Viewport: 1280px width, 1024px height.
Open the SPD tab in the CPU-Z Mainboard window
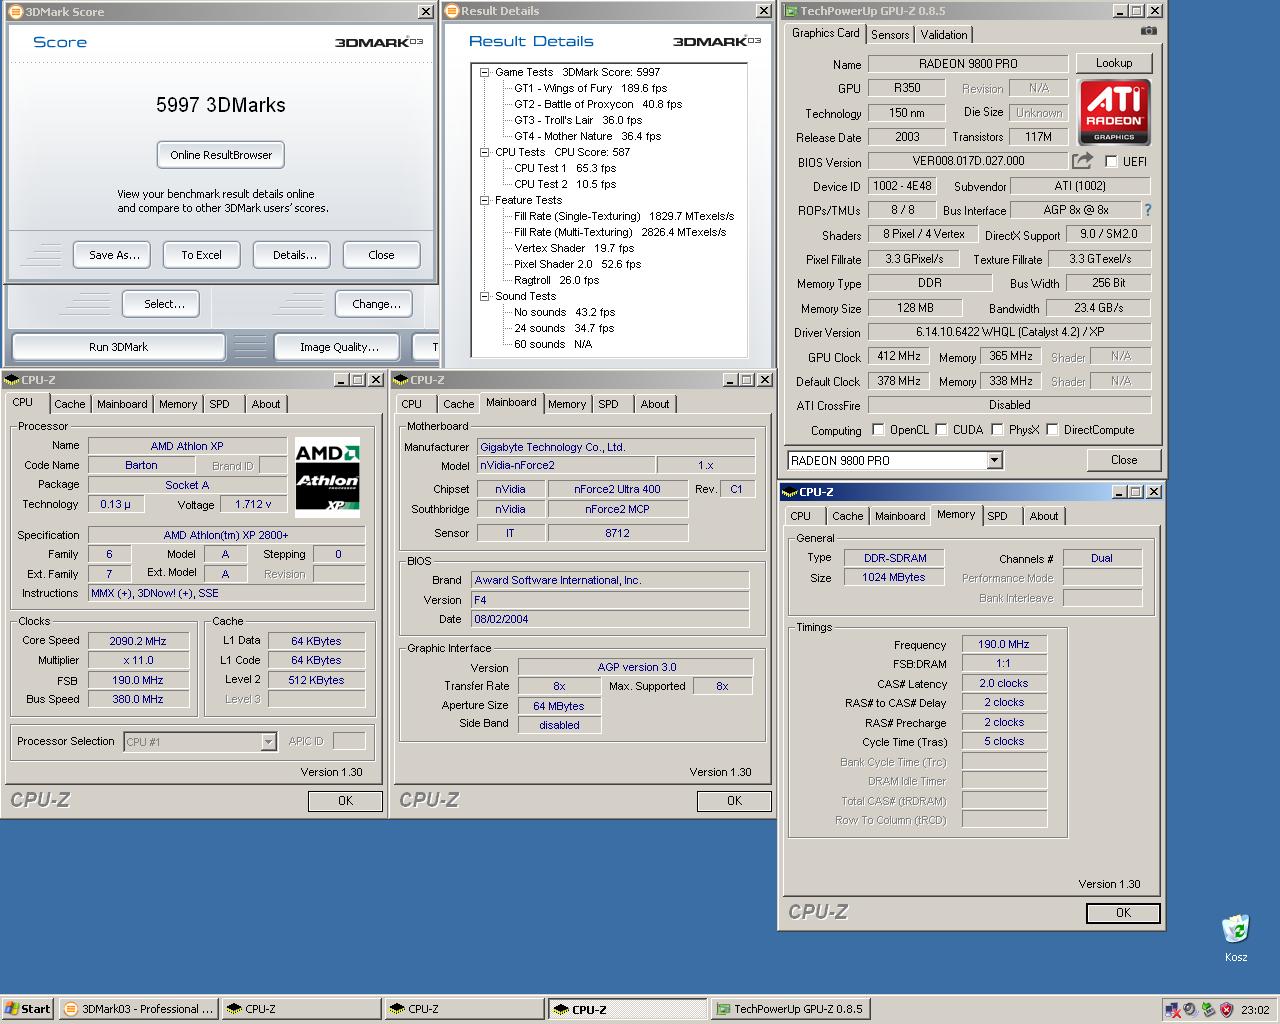pos(608,404)
